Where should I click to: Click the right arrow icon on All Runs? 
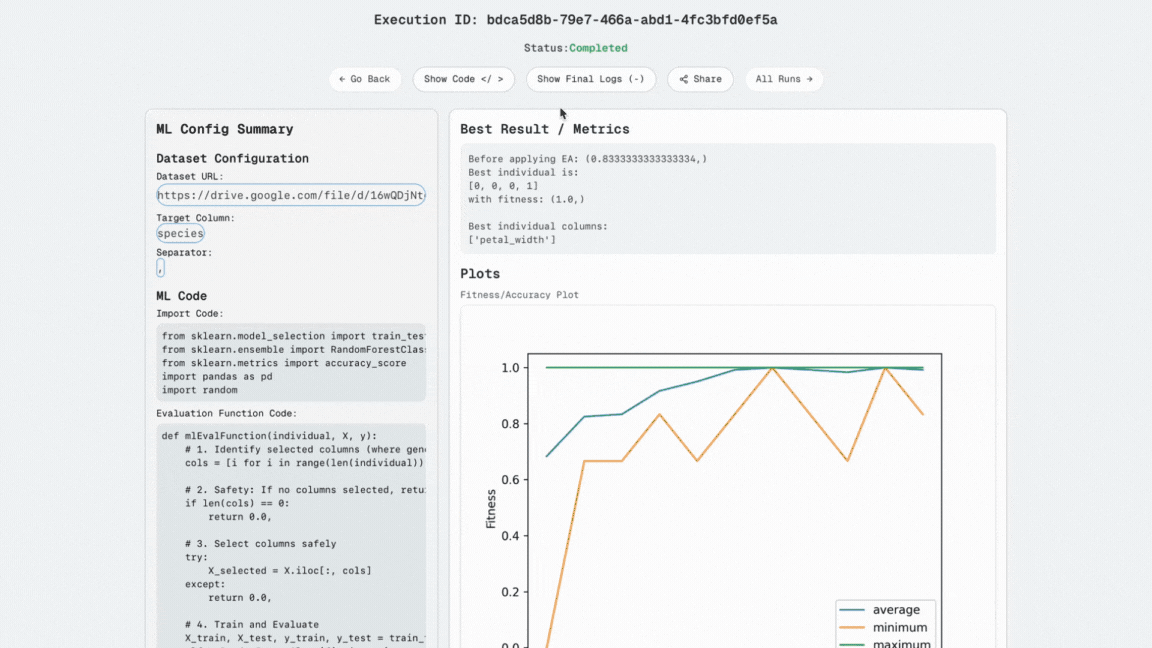(x=808, y=78)
